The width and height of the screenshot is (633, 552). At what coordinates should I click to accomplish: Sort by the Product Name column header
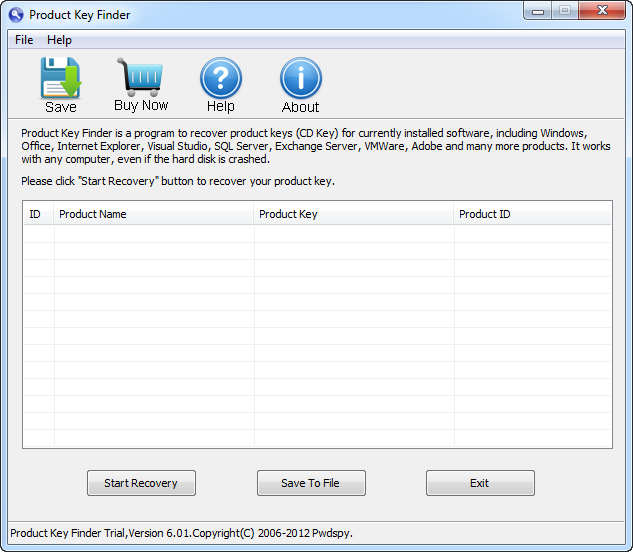(153, 214)
